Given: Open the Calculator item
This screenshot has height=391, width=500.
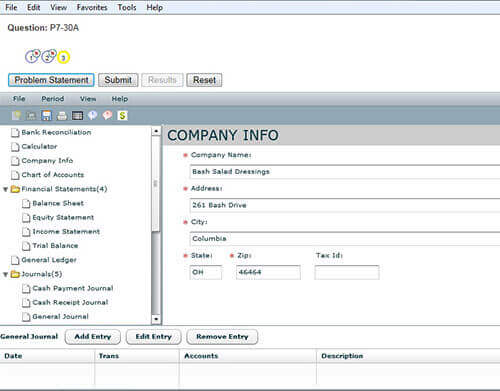Looking at the screenshot, I should pyautogui.click(x=34, y=147).
